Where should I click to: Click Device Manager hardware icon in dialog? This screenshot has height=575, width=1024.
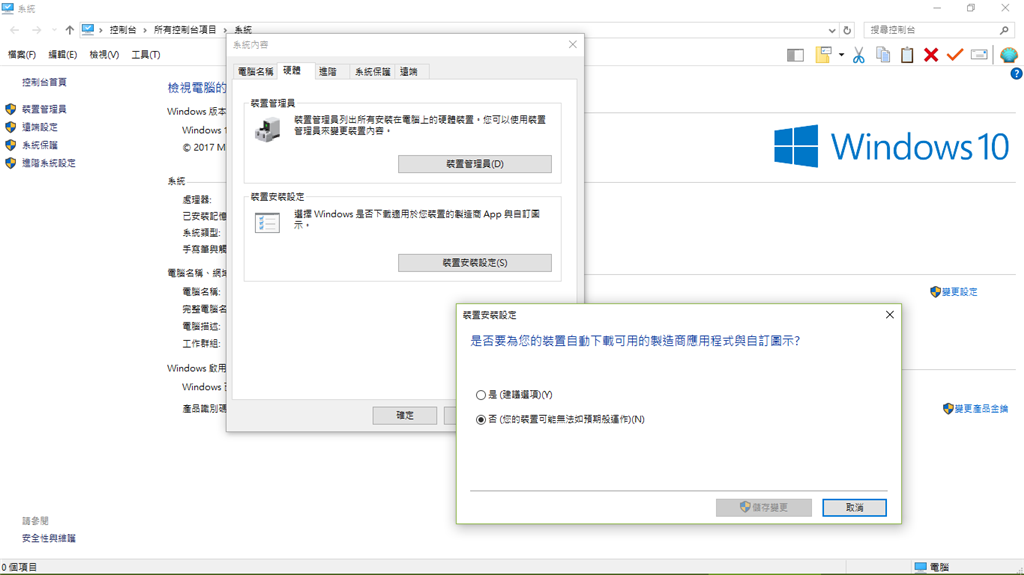tap(267, 129)
